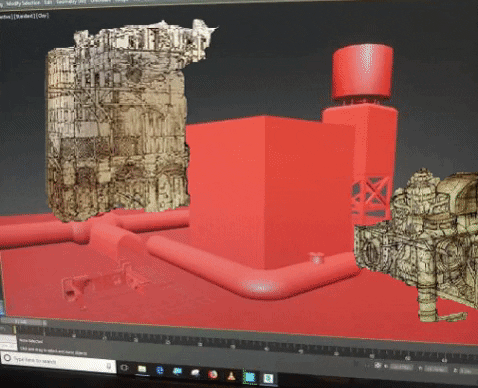The width and height of the screenshot is (478, 388).
Task: Launch the red circular app on taskbar
Action: coord(213,374)
